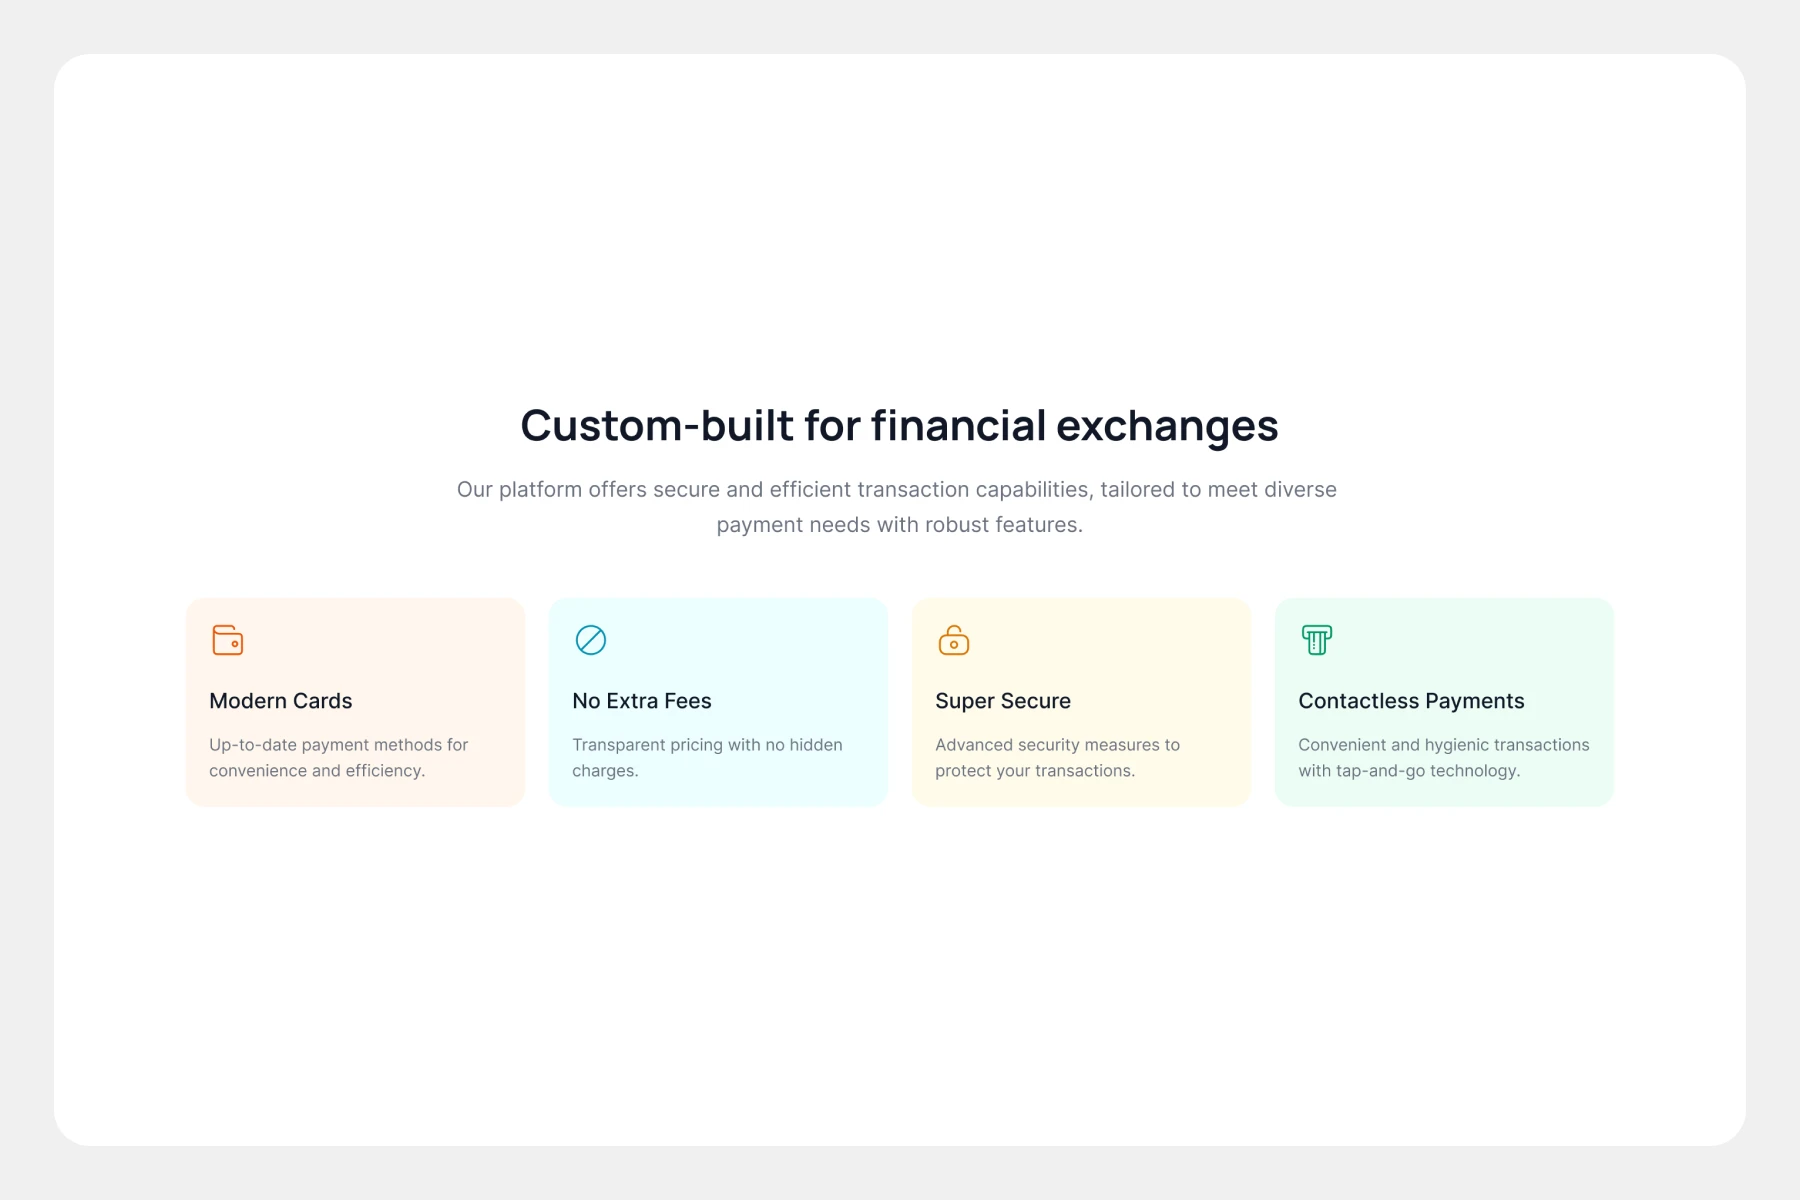The image size is (1800, 1200).
Task: Click the 'Our platform offers secure' subtitle paragraph
Action: point(897,490)
